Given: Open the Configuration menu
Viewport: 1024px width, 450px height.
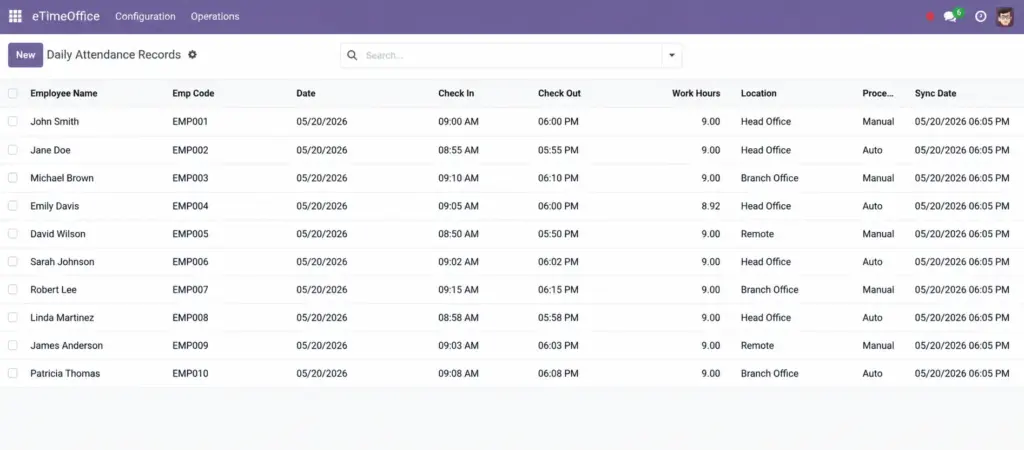Looking at the screenshot, I should point(145,16).
